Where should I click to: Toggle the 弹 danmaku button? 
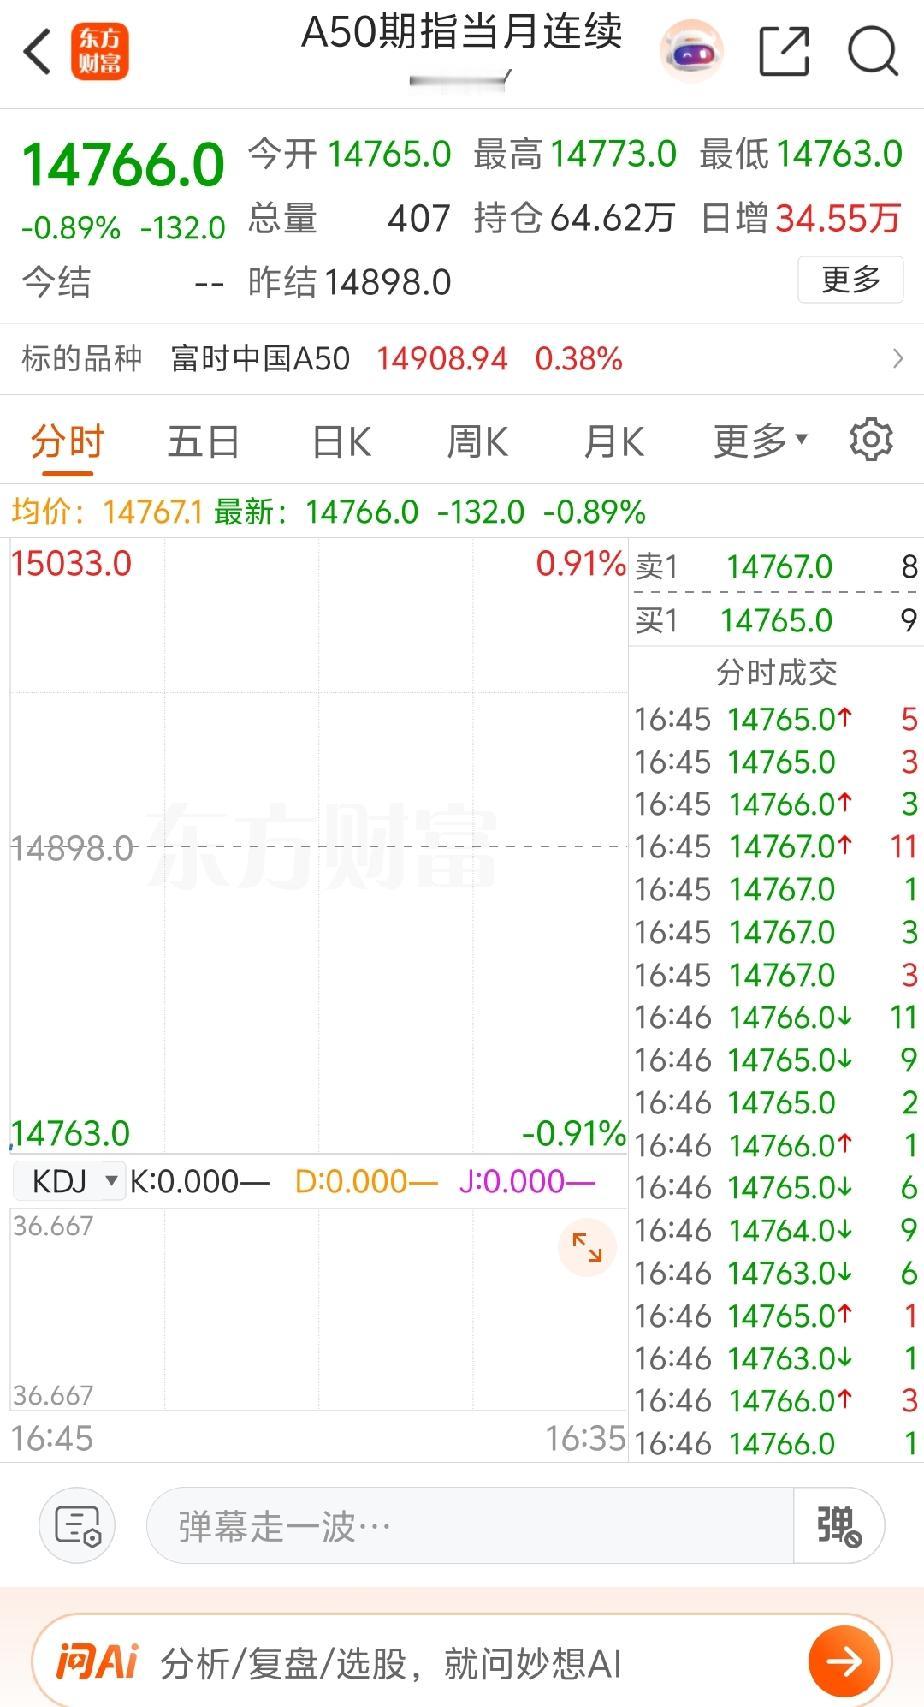pos(838,1526)
